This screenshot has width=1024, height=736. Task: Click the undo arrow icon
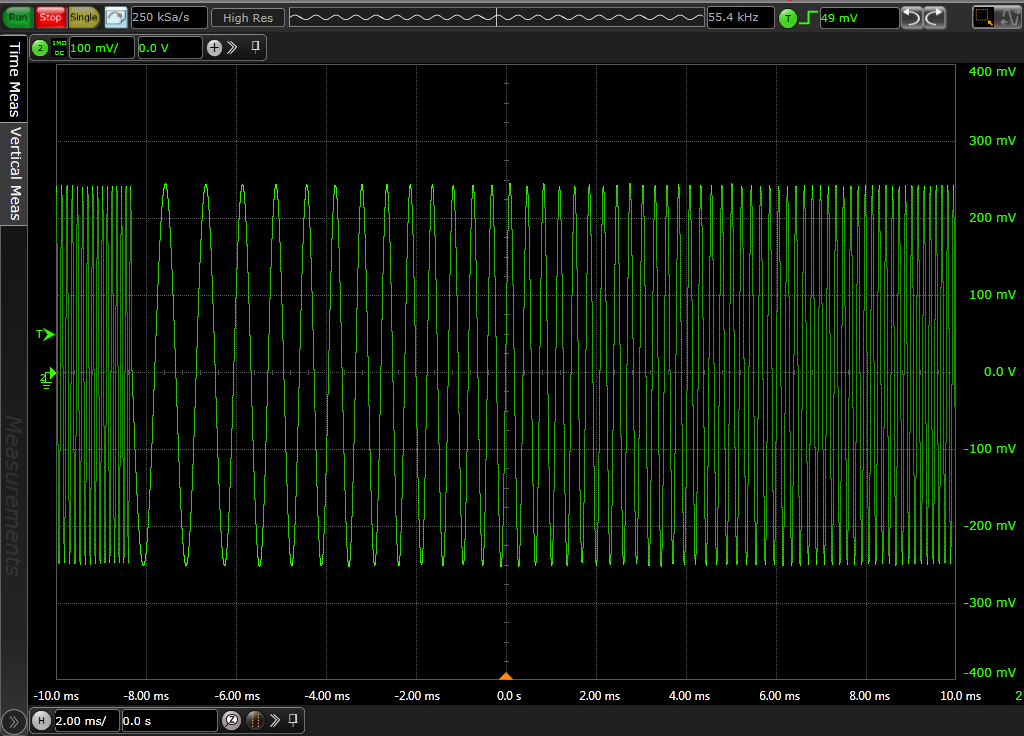[911, 17]
